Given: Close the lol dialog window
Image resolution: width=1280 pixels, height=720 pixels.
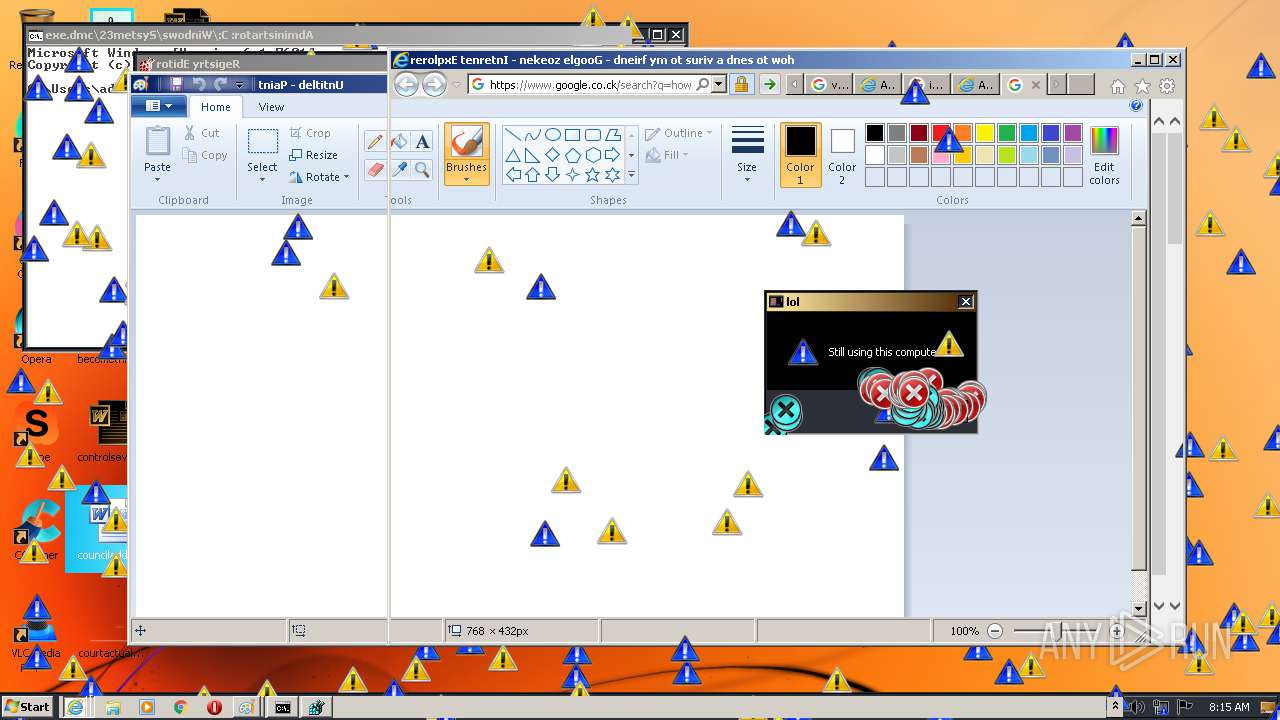Looking at the screenshot, I should coord(966,302).
